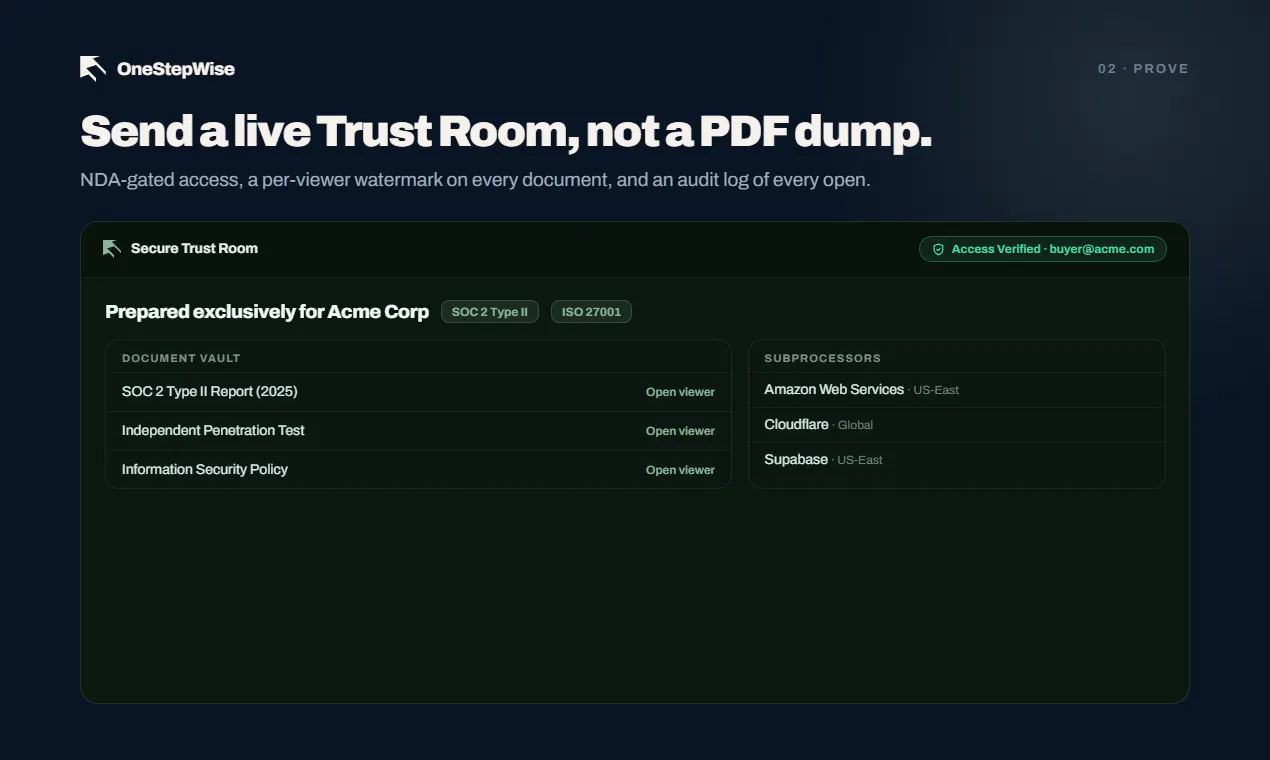Click the Access Verified buyer@acme.com pill
The width and height of the screenshot is (1270, 760).
1043,249
